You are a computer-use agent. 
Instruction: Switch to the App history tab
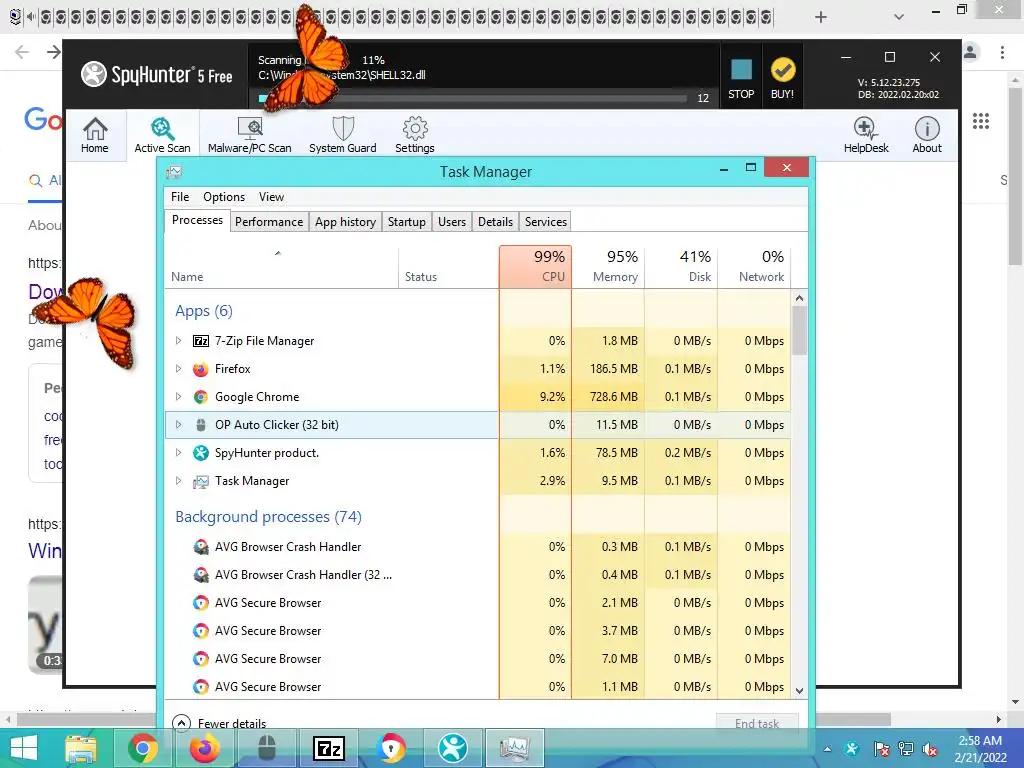pos(345,222)
